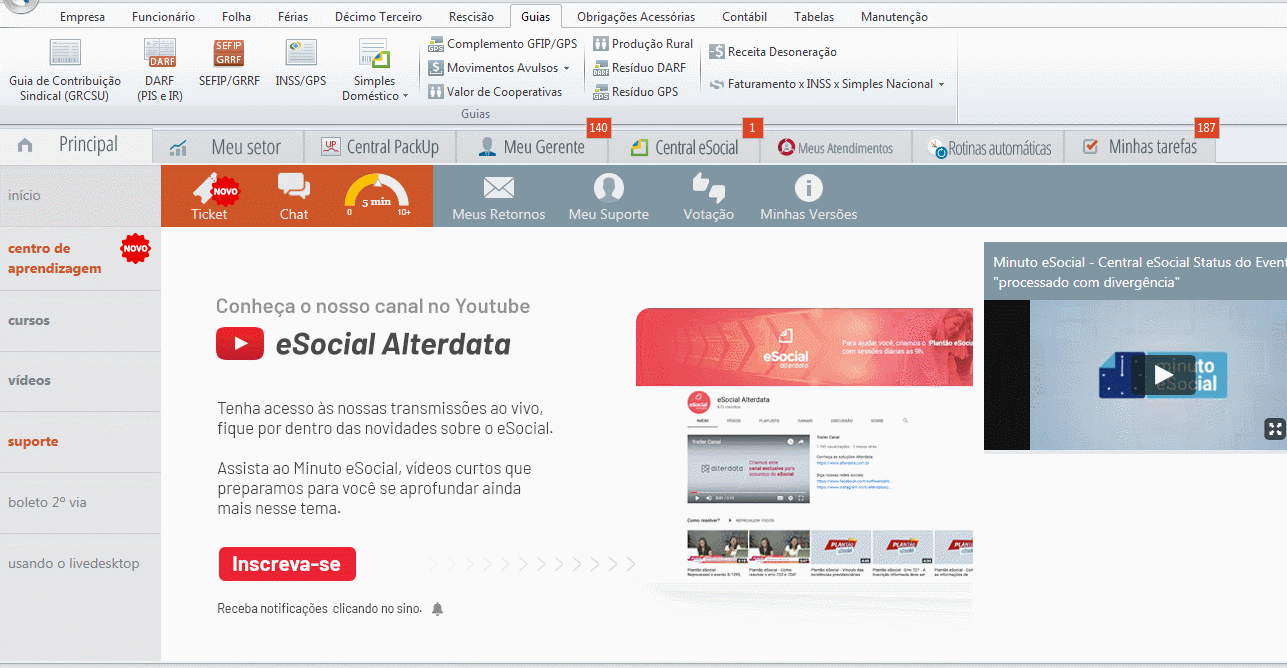Choose Produção Rural

pyautogui.click(x=643, y=44)
